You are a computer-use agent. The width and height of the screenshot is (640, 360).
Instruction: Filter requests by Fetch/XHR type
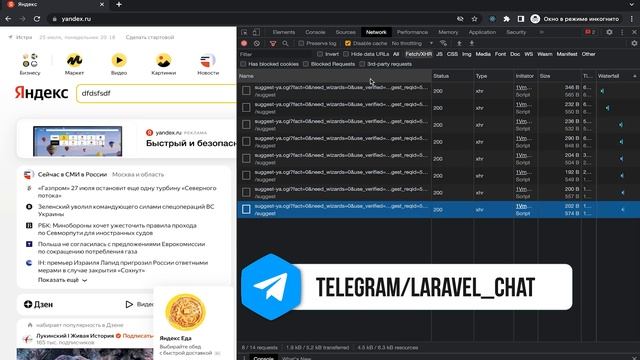point(418,54)
